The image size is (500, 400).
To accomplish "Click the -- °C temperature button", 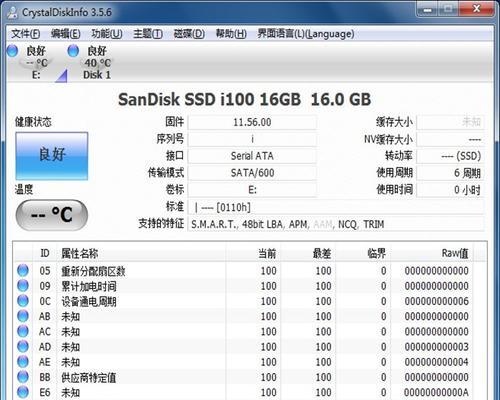I will tap(52, 215).
